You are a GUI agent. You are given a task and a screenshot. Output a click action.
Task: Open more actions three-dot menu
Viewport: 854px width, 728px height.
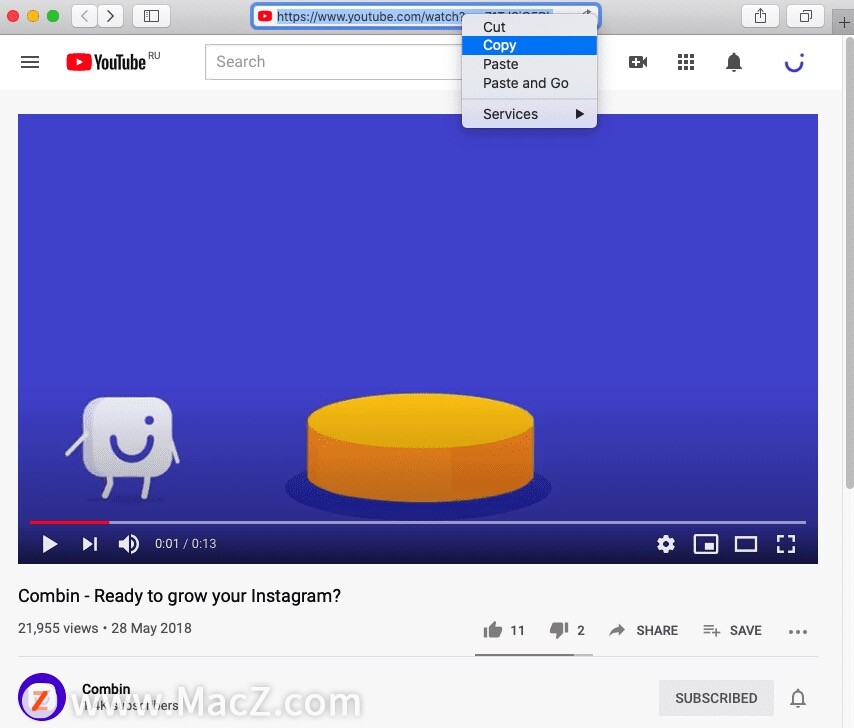[x=798, y=632]
